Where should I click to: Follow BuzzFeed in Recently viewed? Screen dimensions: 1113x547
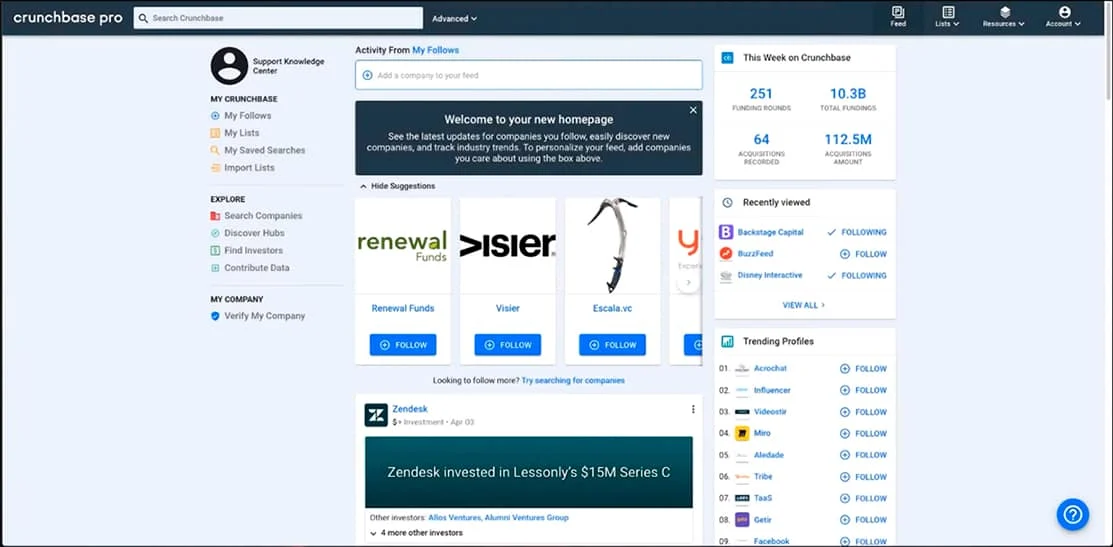click(x=863, y=254)
